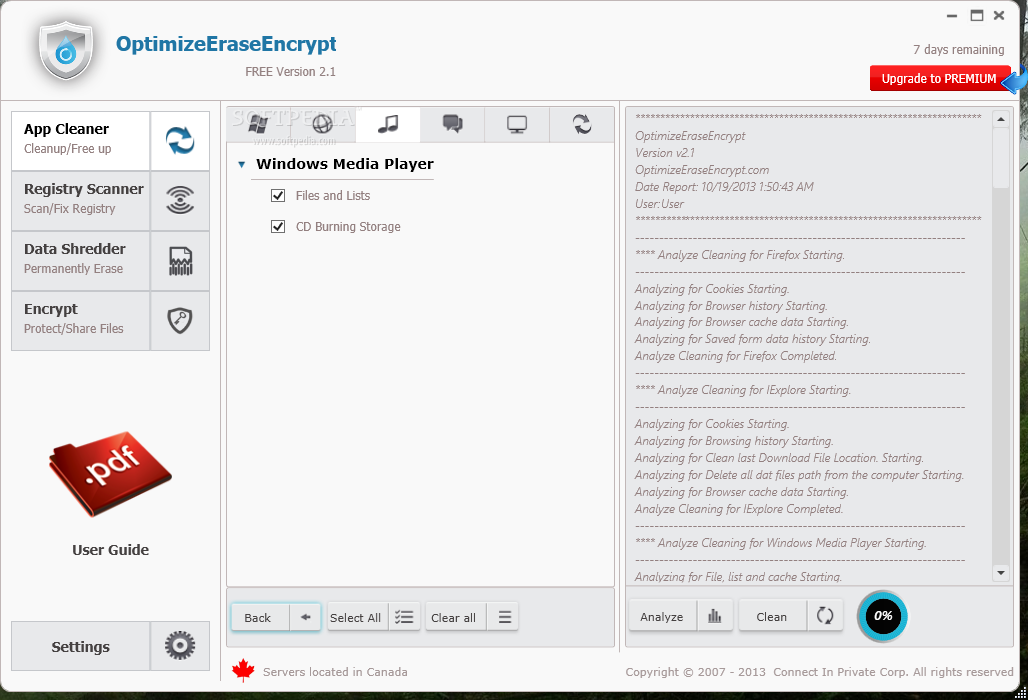
Task: Click the 'Date Report: 10/19/2013' log line
Action: point(724,187)
